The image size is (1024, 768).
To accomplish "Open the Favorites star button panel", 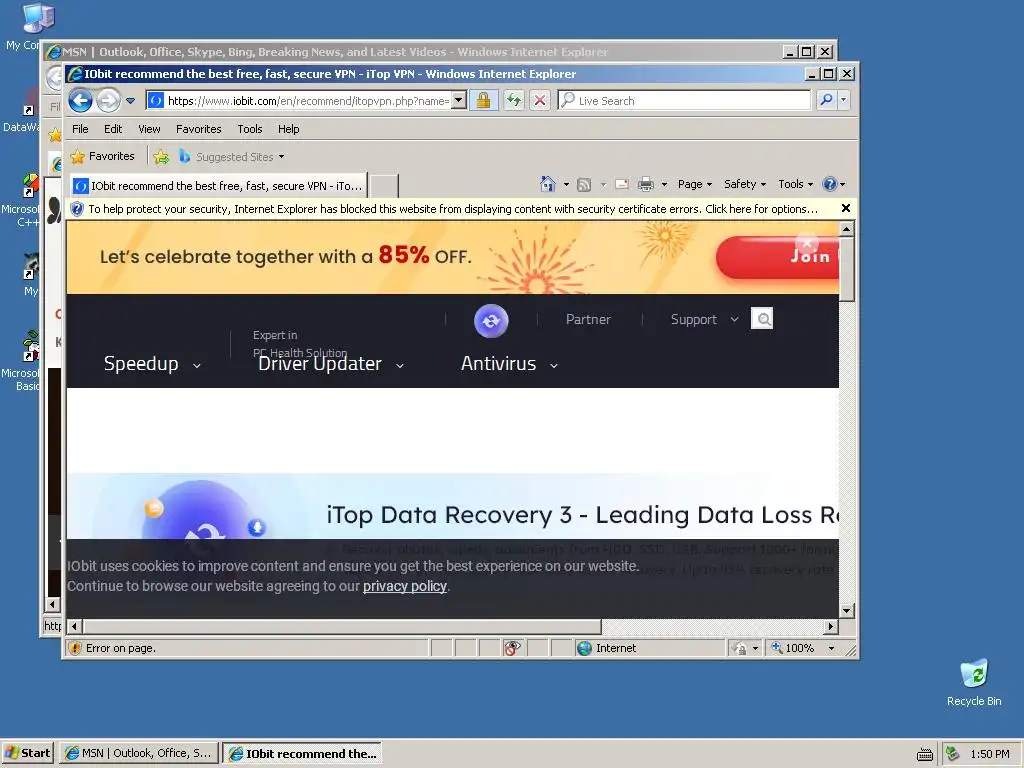I will [103, 157].
